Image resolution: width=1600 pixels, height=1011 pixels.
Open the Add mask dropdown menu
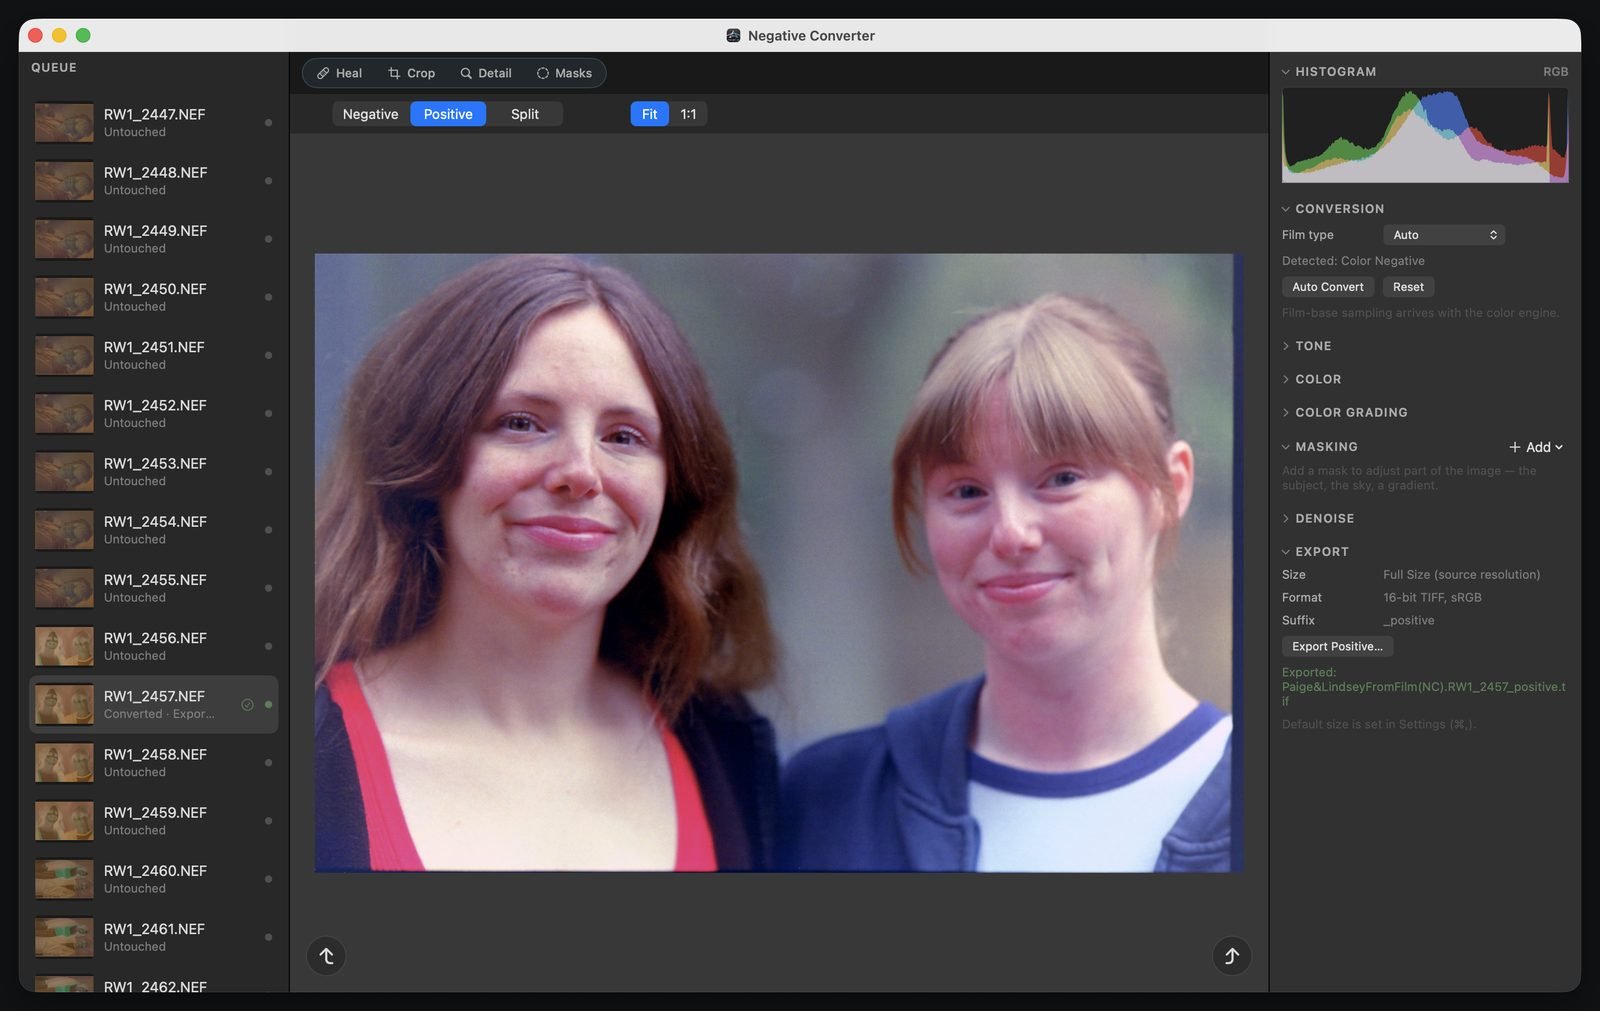click(x=1536, y=447)
